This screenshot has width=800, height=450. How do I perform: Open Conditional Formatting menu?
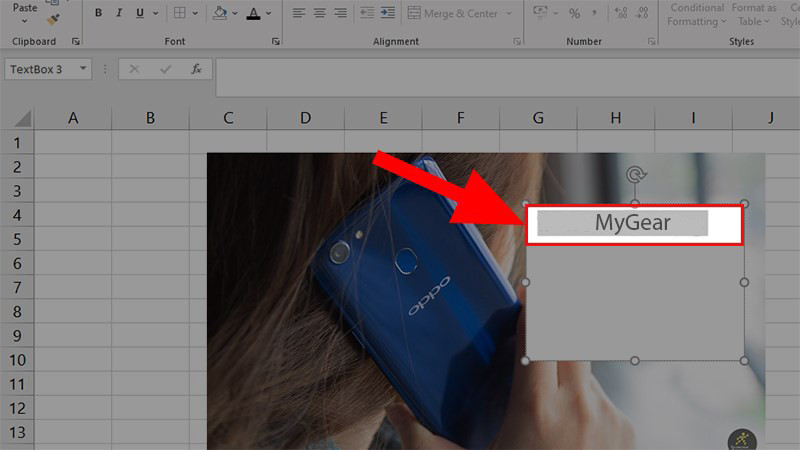pyautogui.click(x=696, y=14)
